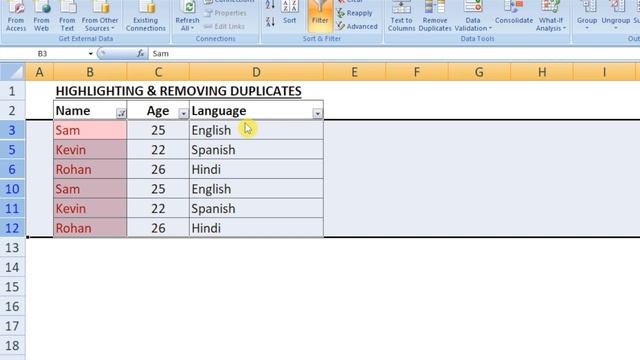The width and height of the screenshot is (640, 360).
Task: Click the Name Box showing B3
Action: [42, 53]
